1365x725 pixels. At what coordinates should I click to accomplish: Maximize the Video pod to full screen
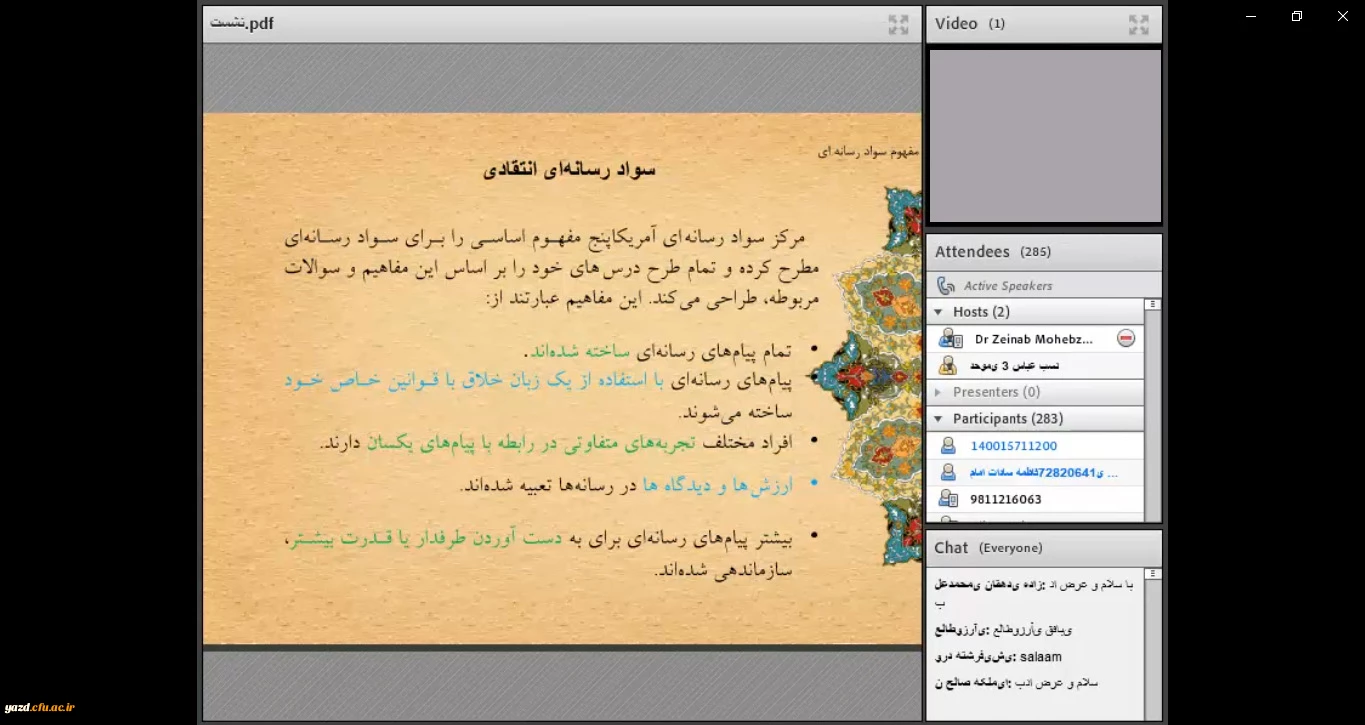pyautogui.click(x=1138, y=25)
